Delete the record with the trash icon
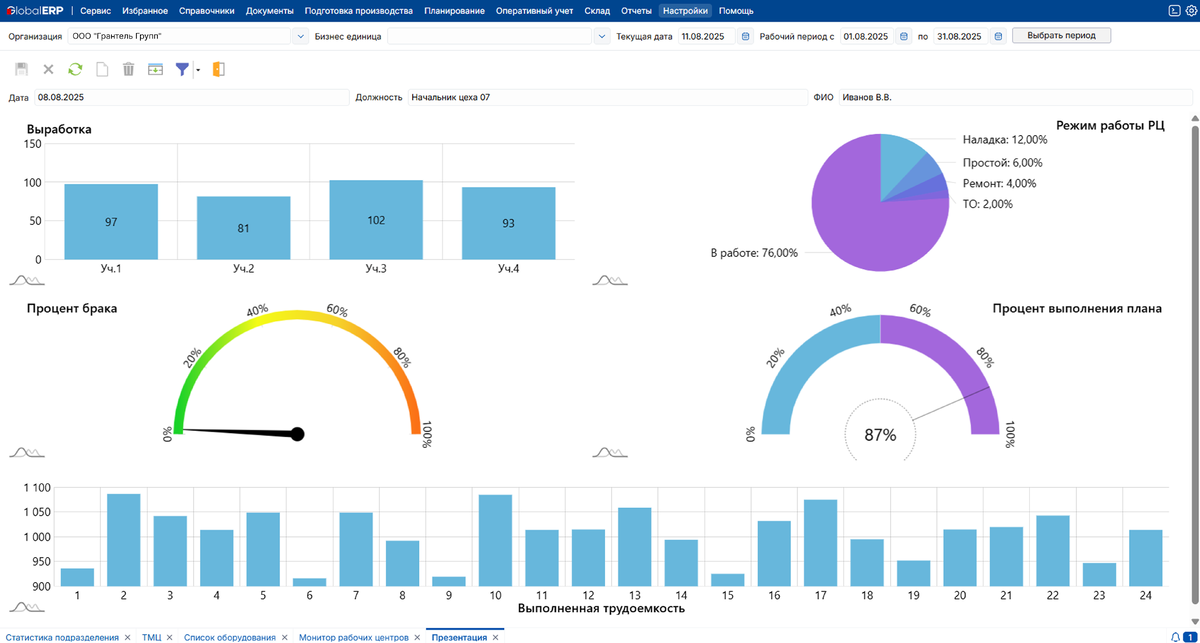Screen dimensions: 1200x643 pos(128,69)
